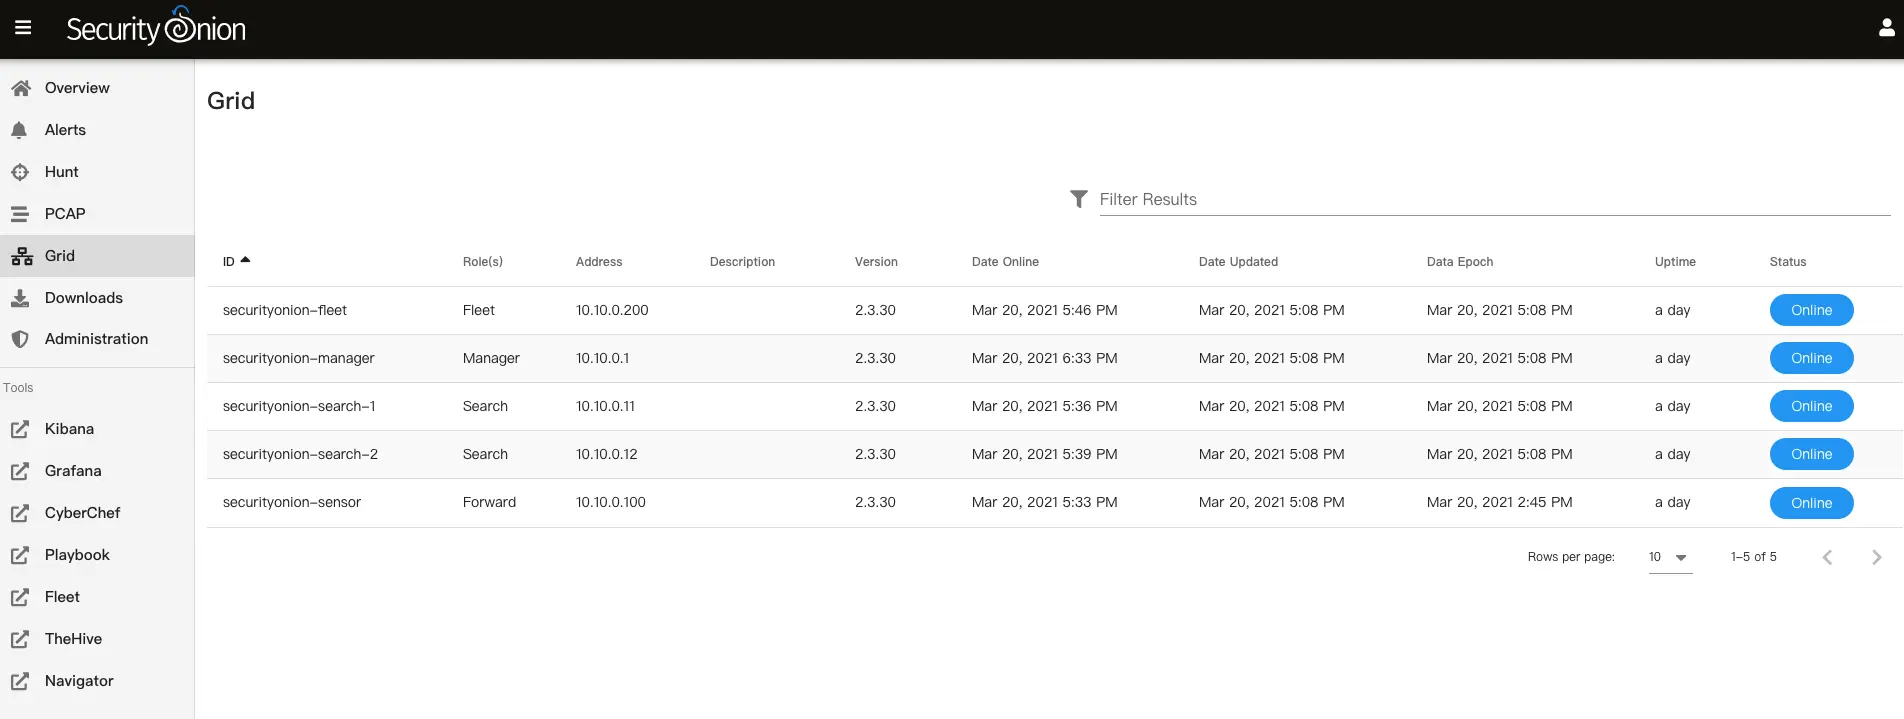Go to the previous results page

click(x=1827, y=557)
